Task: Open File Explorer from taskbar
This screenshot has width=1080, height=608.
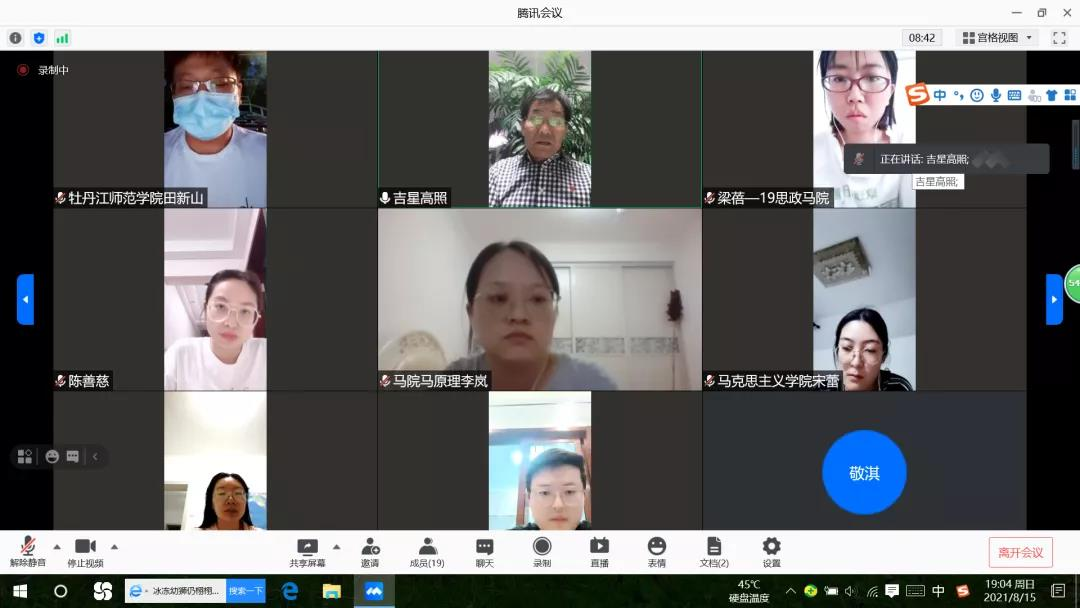Action: tap(332, 591)
